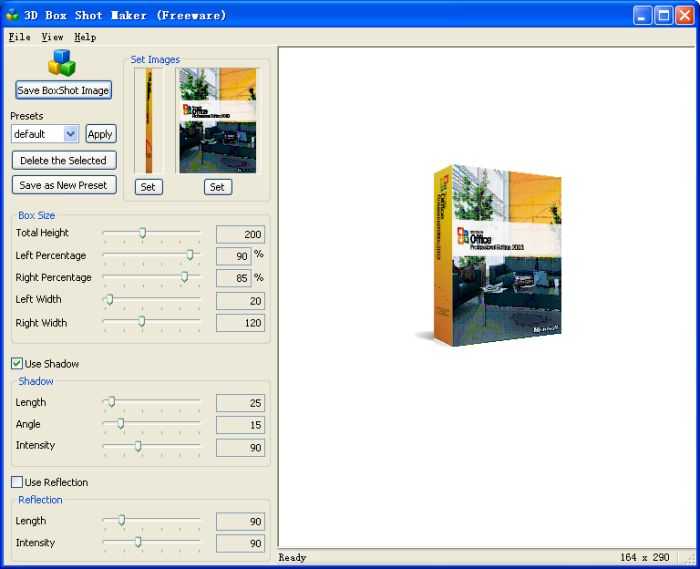
Task: Click the title bar application icon
Action: click(x=12, y=15)
